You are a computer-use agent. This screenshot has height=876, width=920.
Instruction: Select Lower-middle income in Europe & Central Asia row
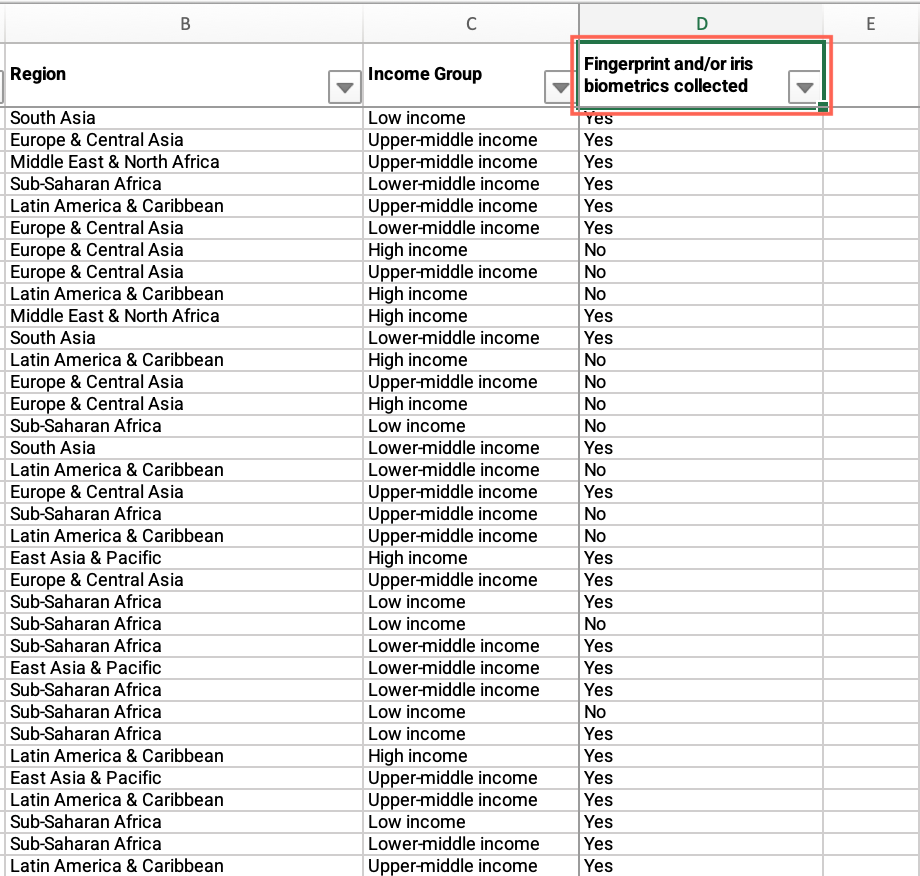[471, 228]
